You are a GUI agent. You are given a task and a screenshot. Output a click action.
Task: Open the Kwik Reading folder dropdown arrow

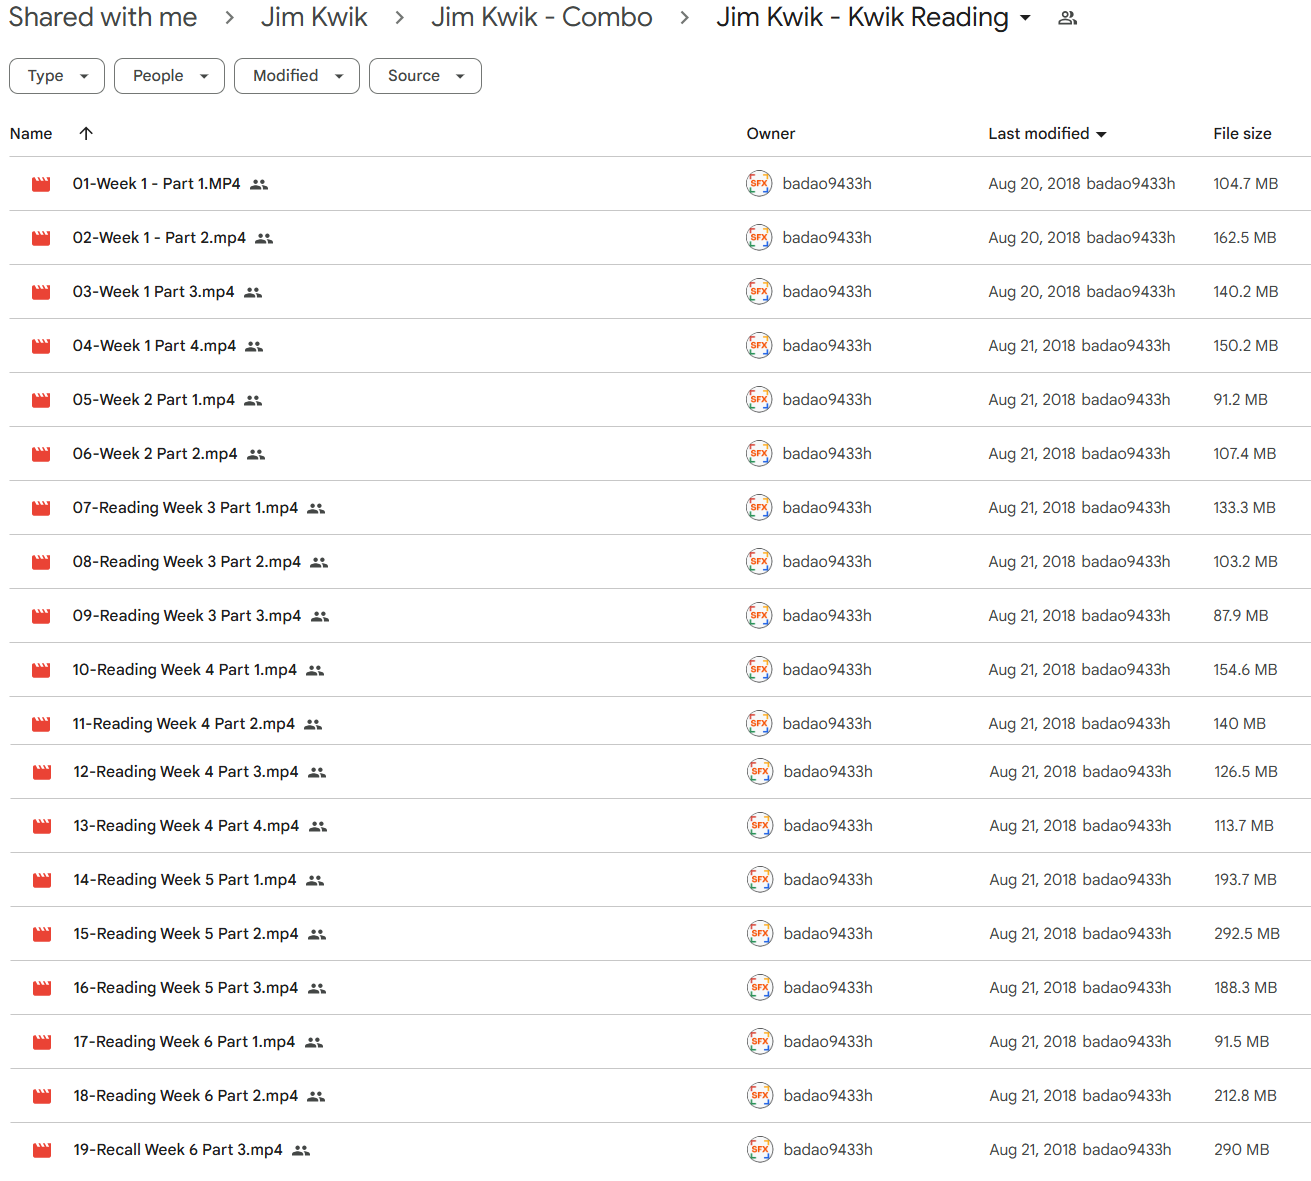pos(1025,18)
